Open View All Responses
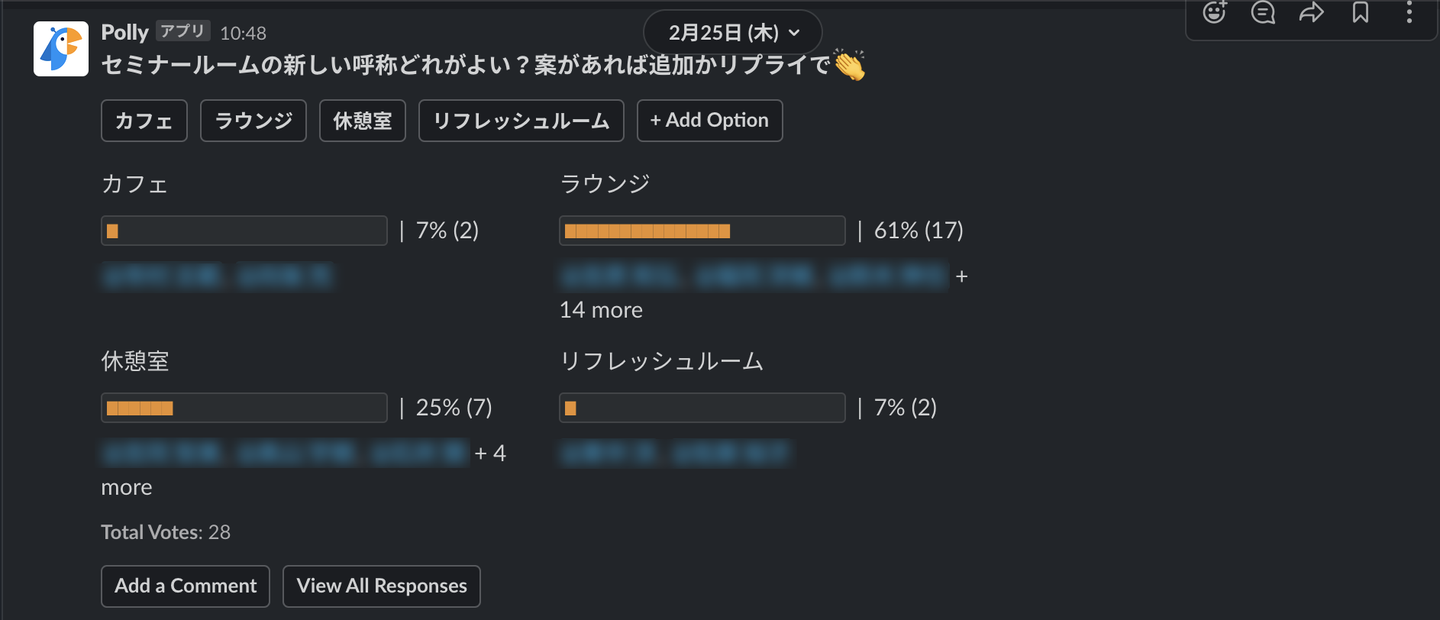The image size is (1440, 620). (x=381, y=586)
